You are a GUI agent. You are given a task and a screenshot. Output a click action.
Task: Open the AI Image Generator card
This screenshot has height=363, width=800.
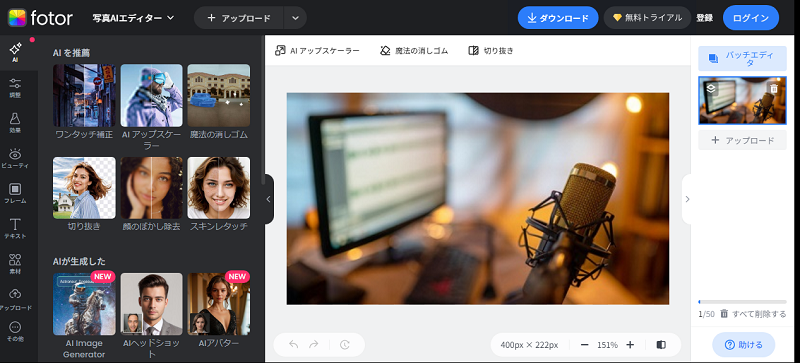click(x=84, y=304)
